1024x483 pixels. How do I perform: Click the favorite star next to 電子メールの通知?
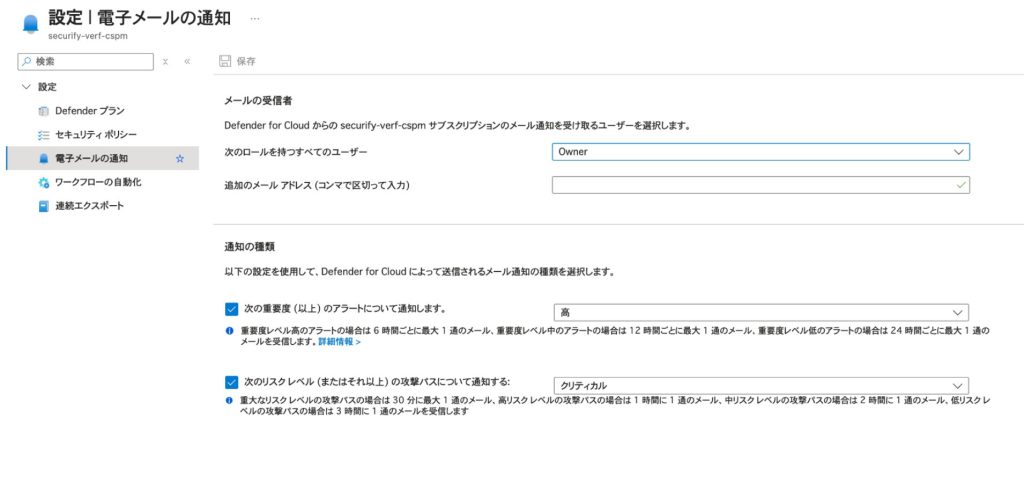click(x=180, y=158)
